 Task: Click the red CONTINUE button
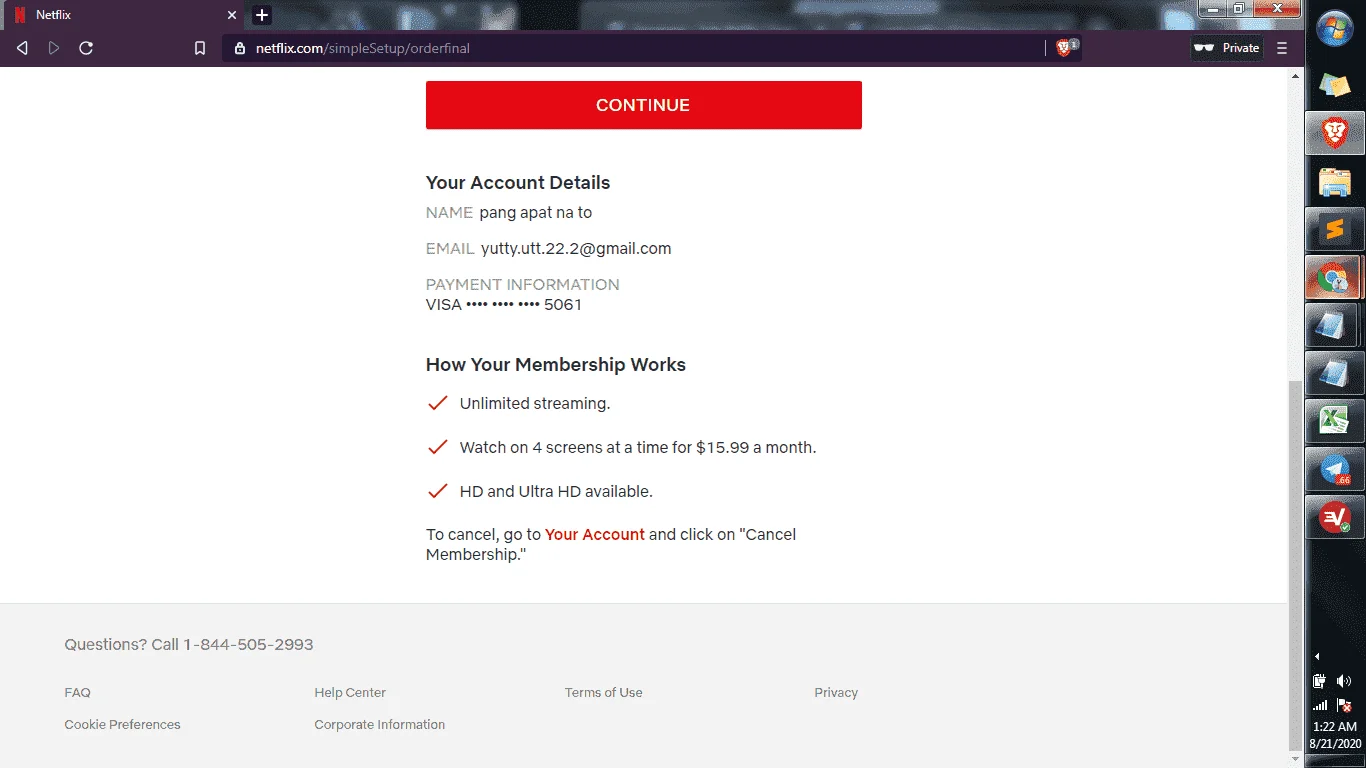pos(643,105)
